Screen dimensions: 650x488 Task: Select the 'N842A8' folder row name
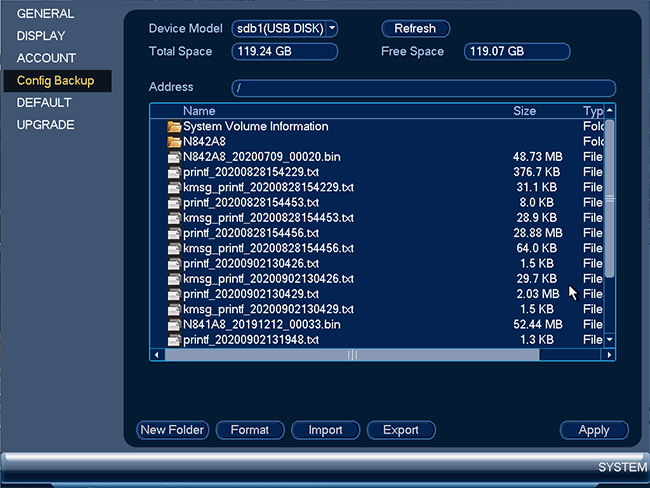204,142
